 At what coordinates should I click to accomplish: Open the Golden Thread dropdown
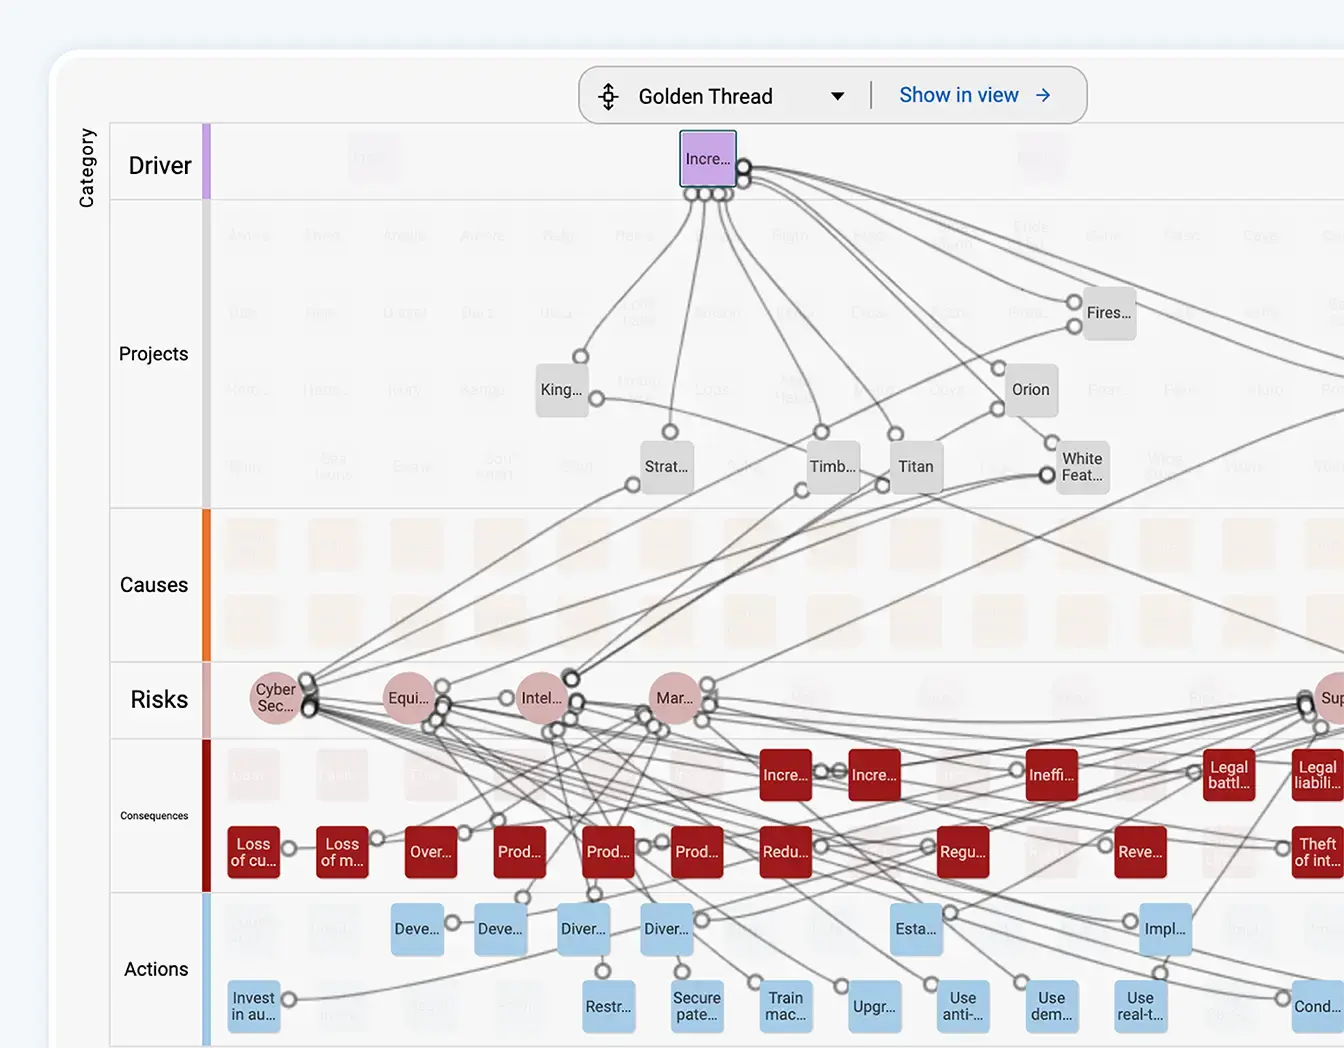[838, 95]
